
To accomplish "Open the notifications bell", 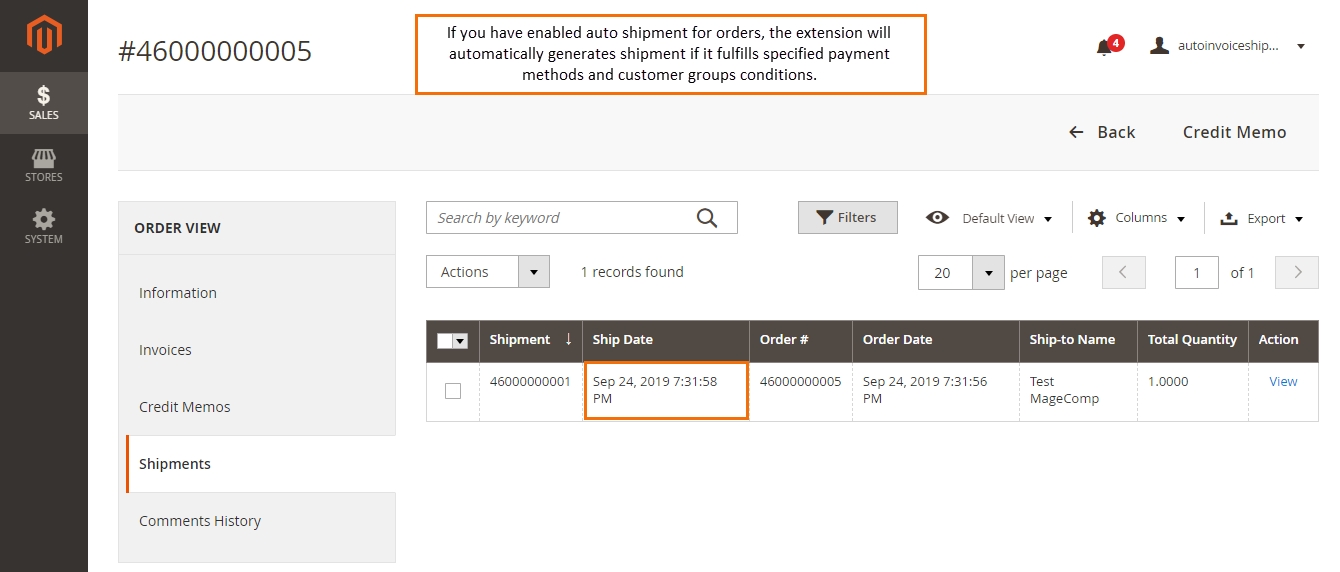I will click(1105, 46).
